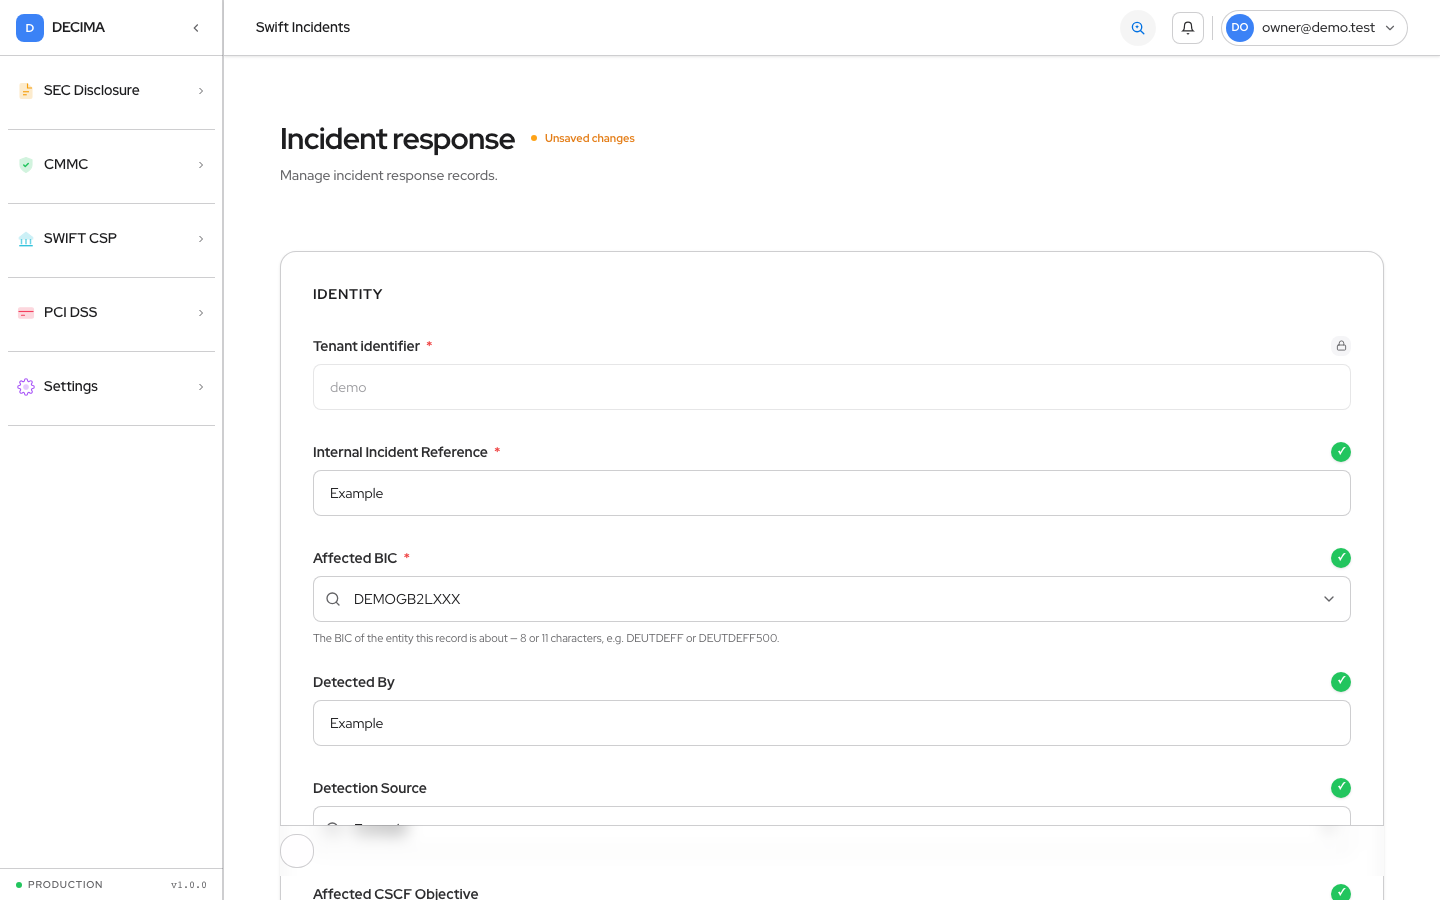Viewport: 1440px width, 900px height.
Task: Click the BIC helper text about DEUTDEFF
Action: click(x=546, y=638)
